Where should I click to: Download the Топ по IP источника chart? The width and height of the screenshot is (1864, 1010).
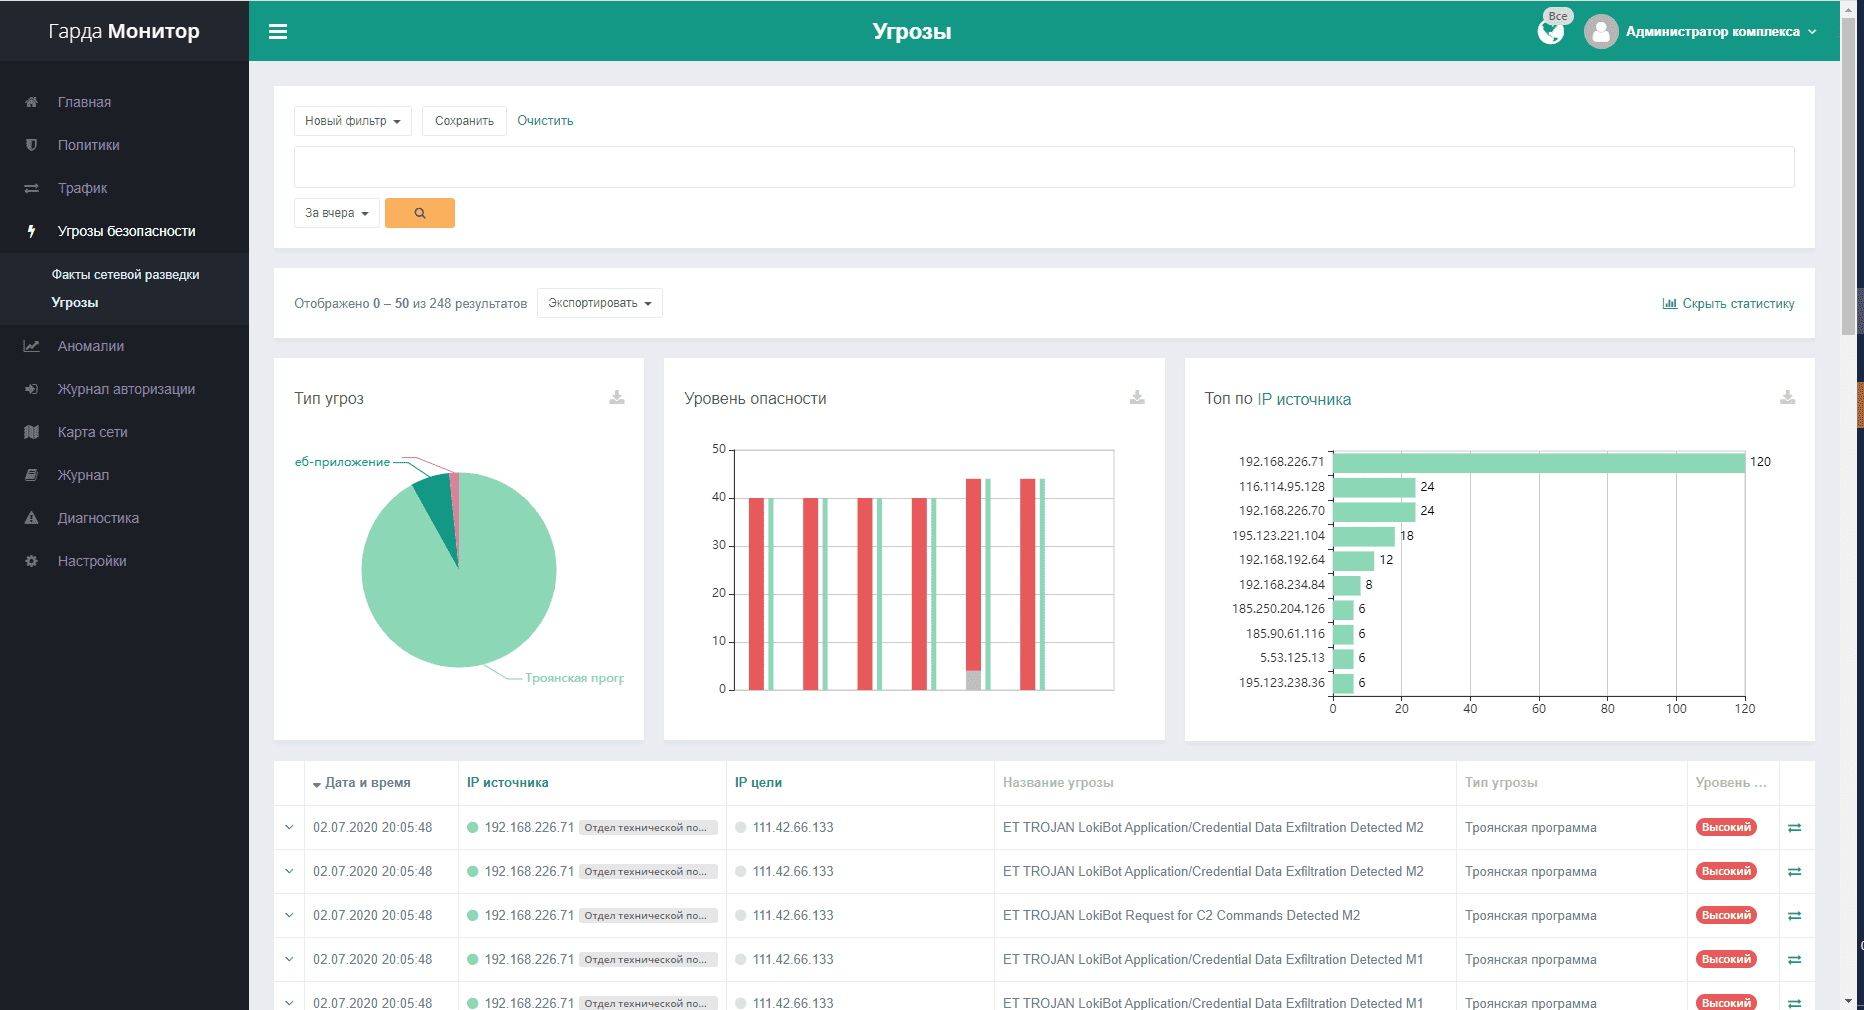1787,398
